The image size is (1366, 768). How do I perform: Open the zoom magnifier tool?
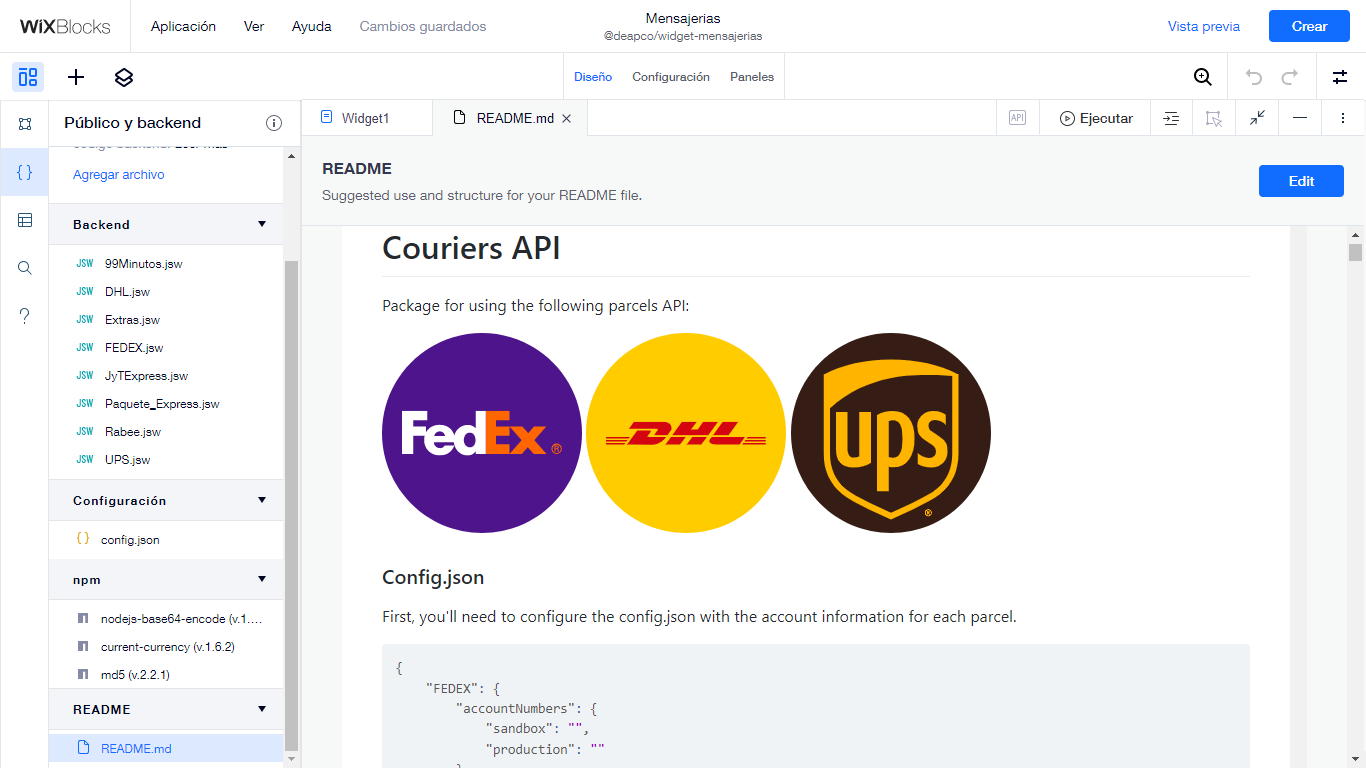(1203, 77)
